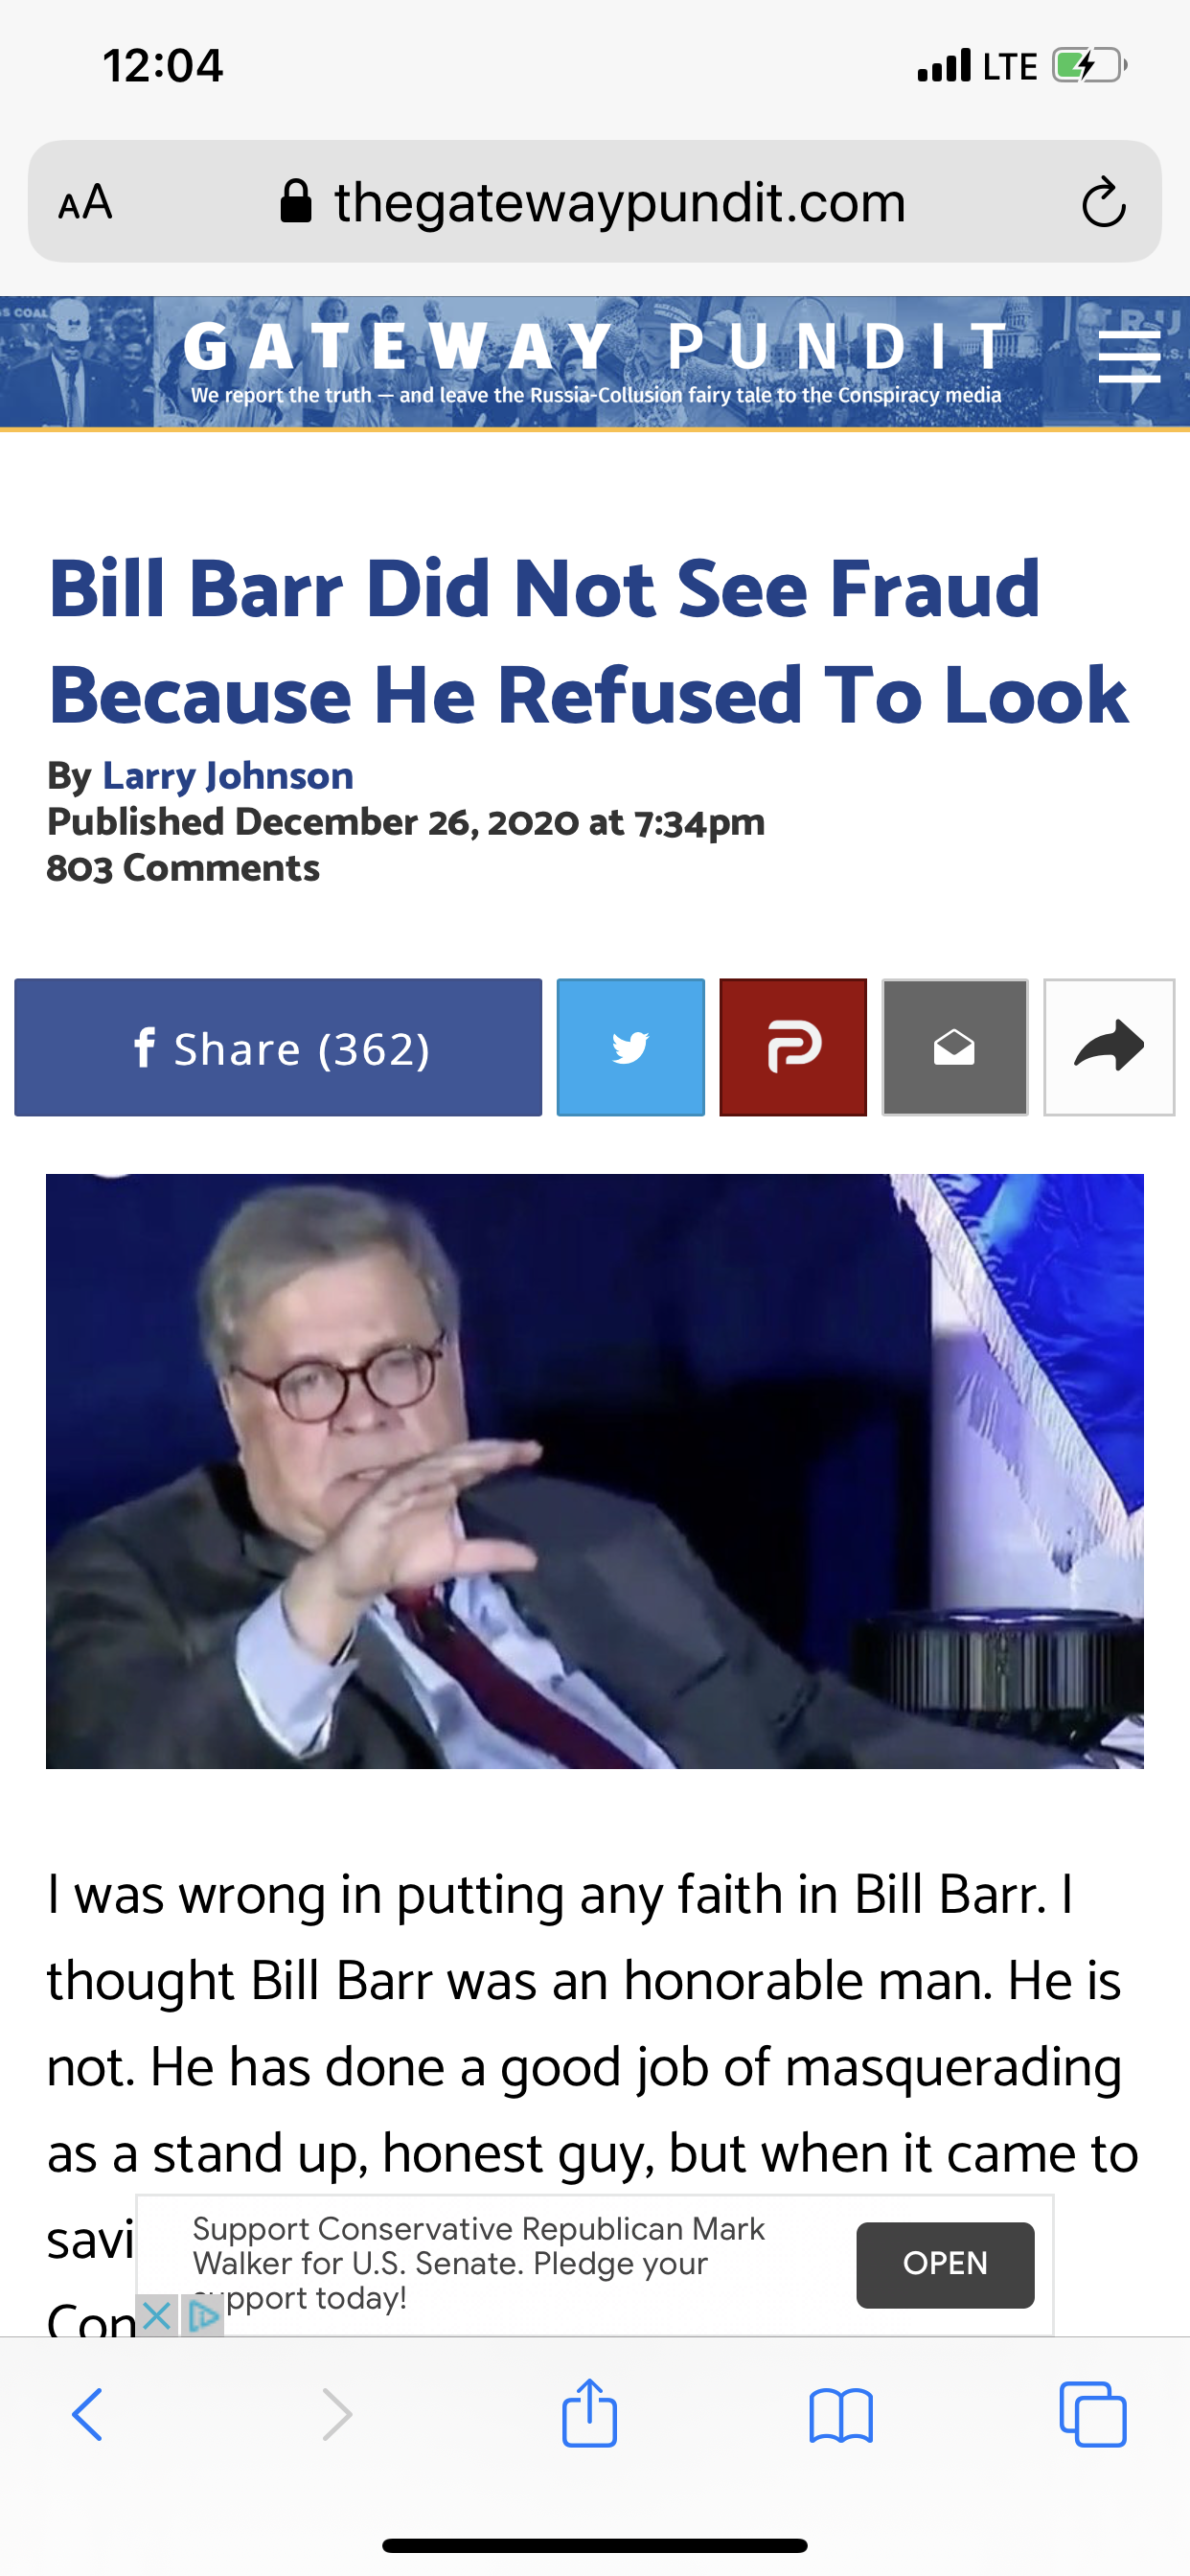Open the Bill Barr article image

pos(595,1471)
